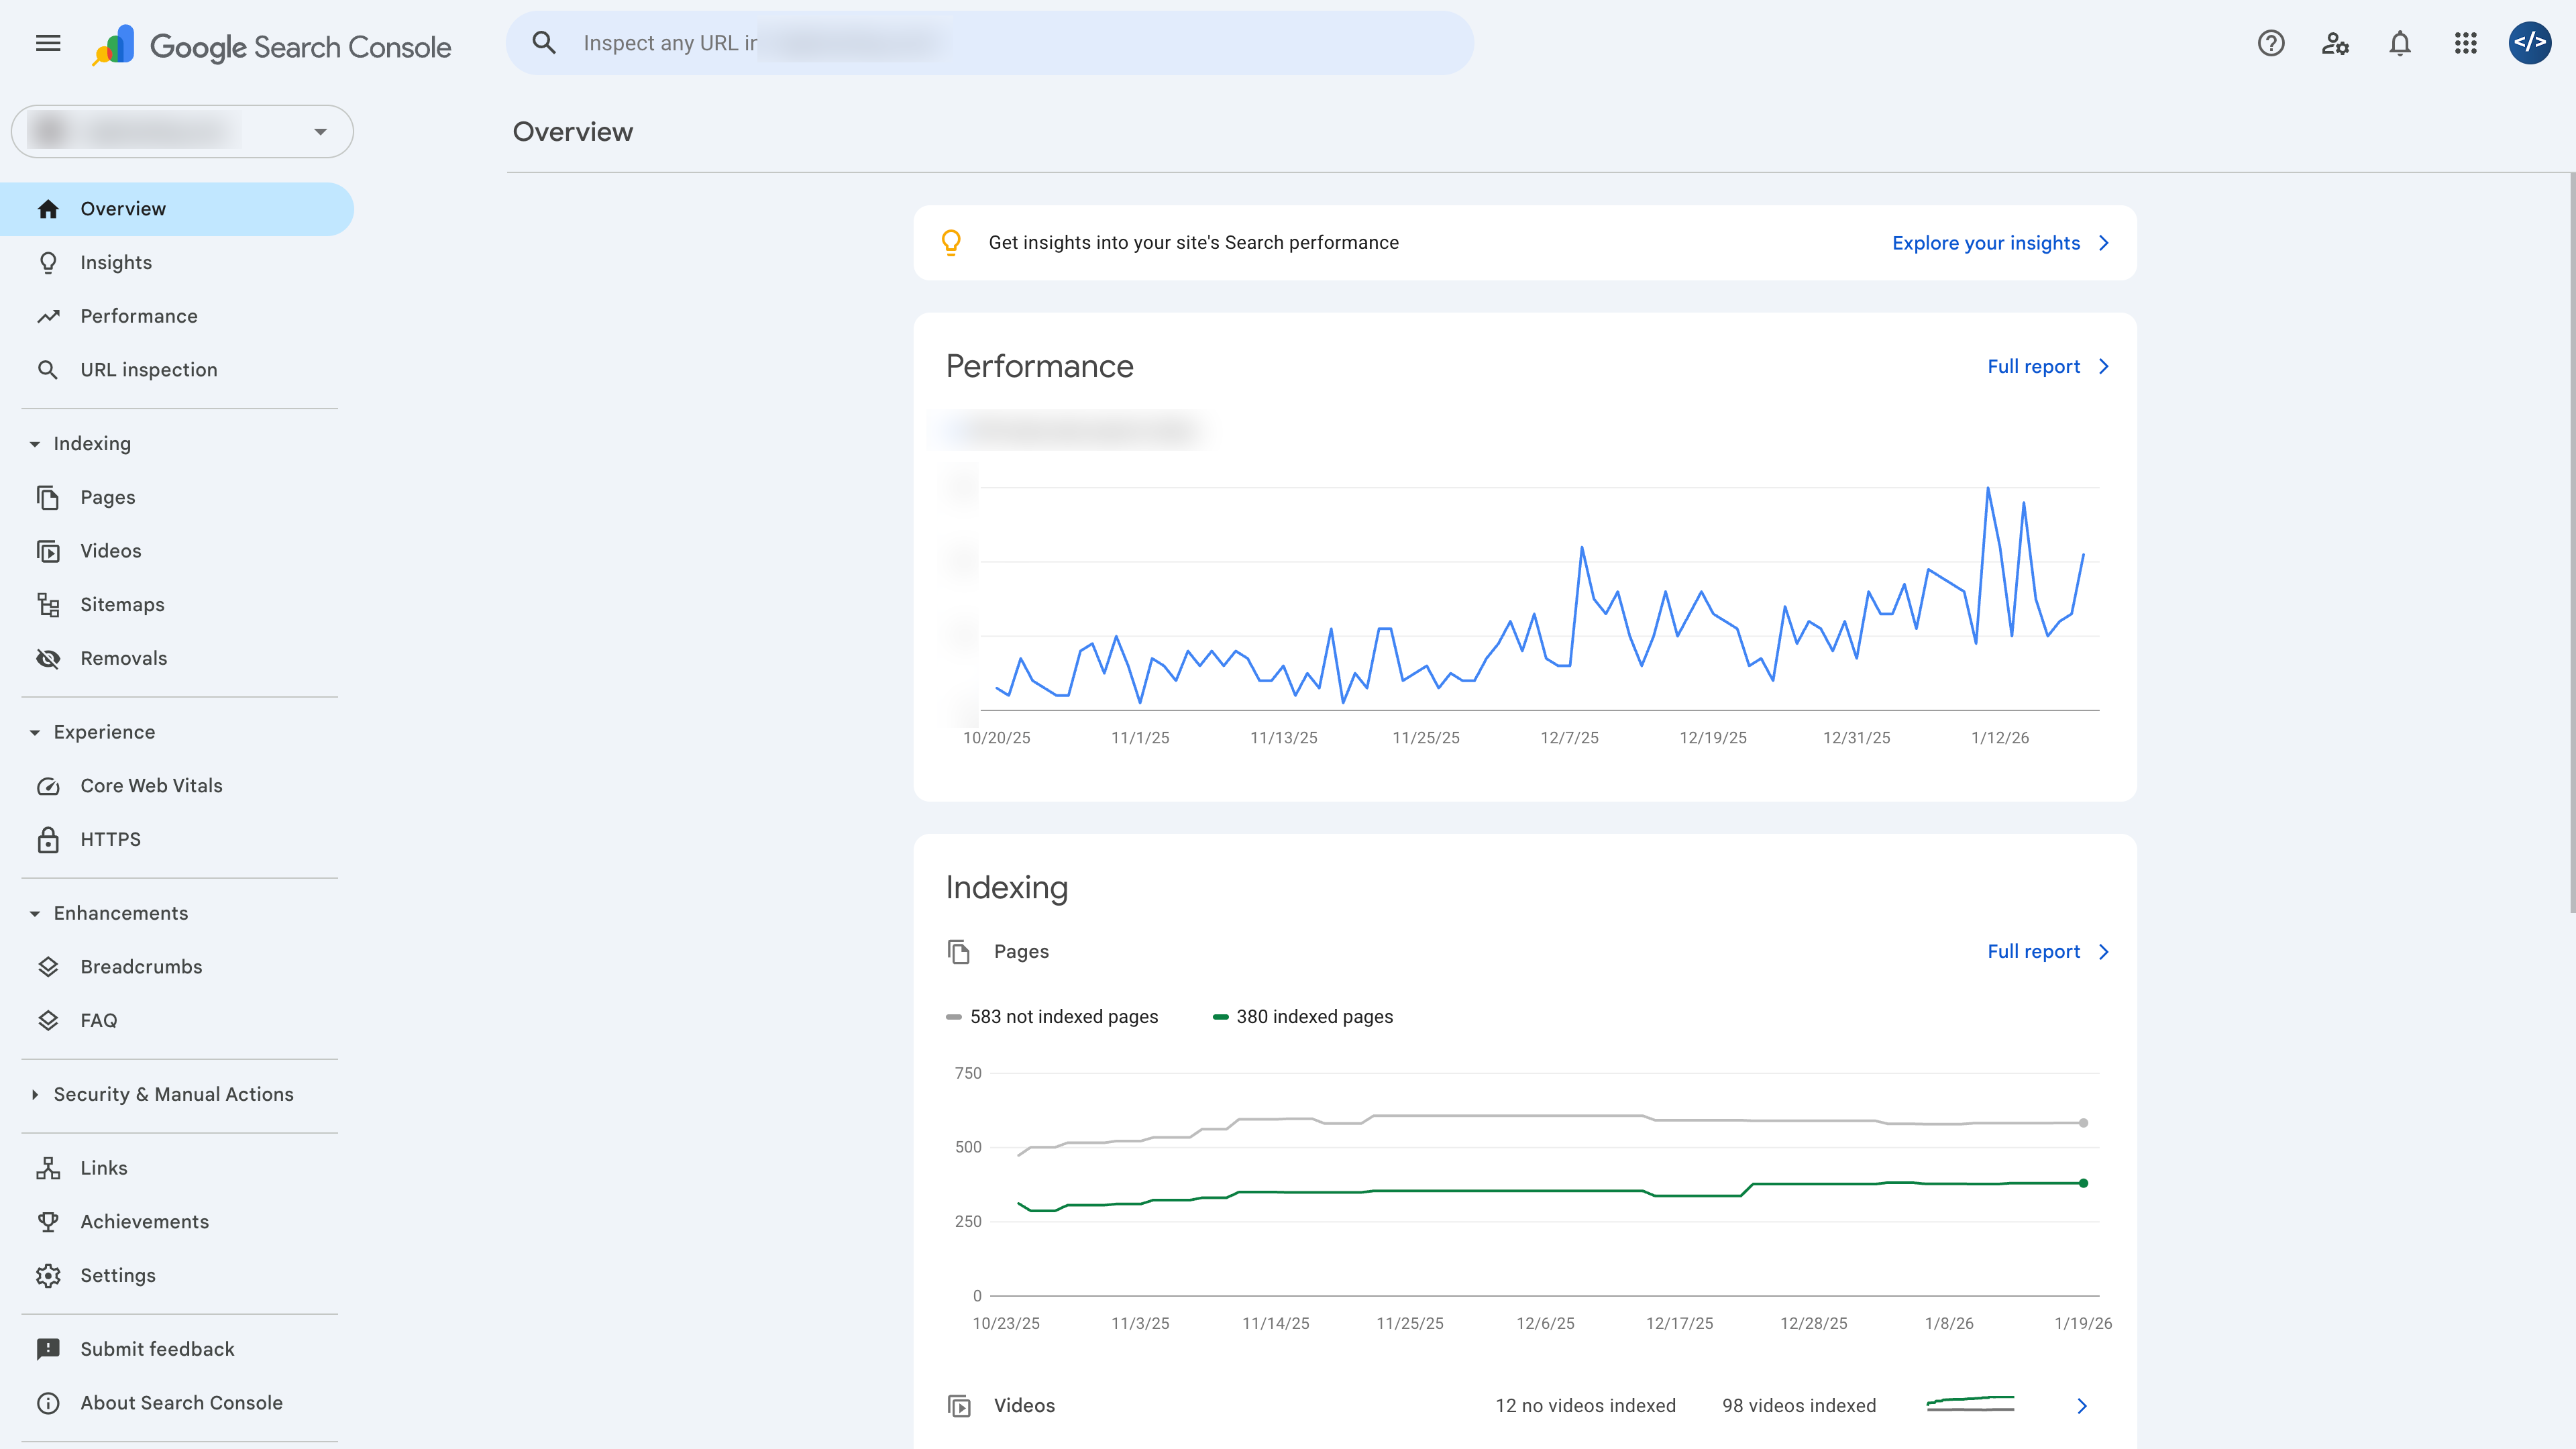Screen dimensions: 2576x1449
Task: Collapse the Enhancements section
Action: (x=35, y=914)
